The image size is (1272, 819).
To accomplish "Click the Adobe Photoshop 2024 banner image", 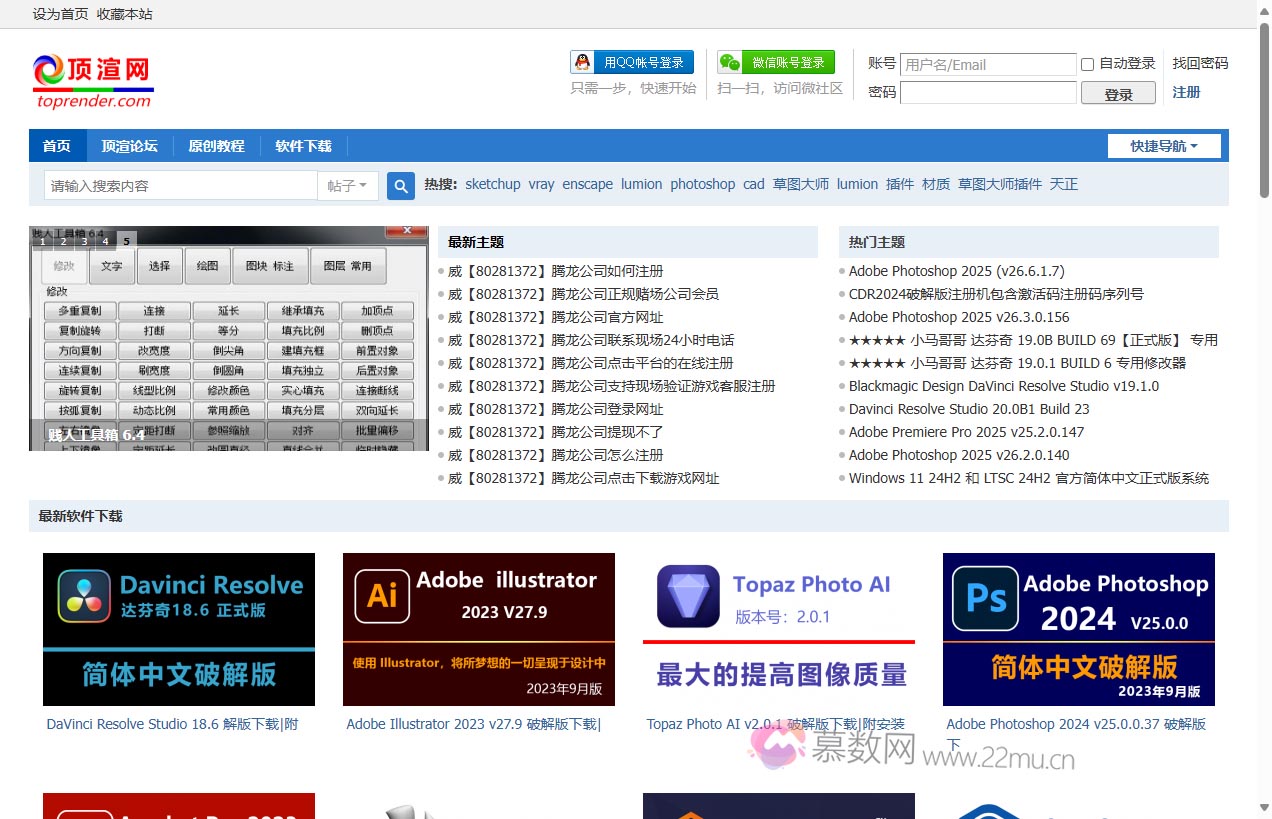I will coord(1078,629).
